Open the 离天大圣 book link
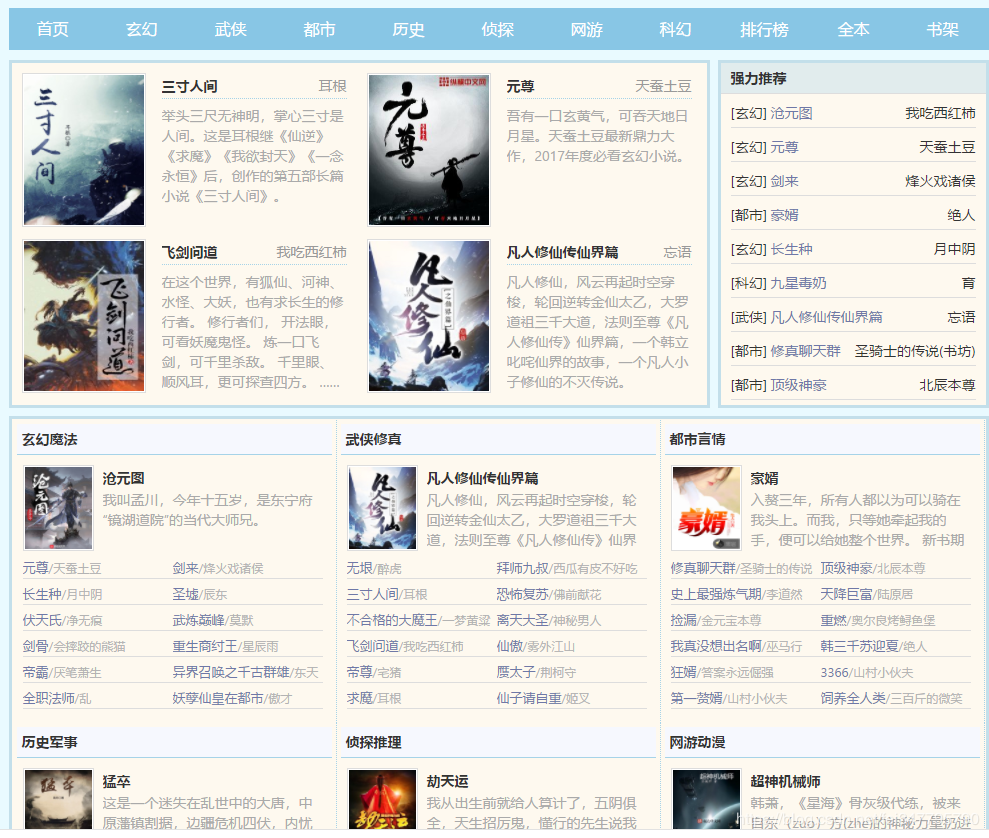The height and width of the screenshot is (838, 989). pos(523,620)
